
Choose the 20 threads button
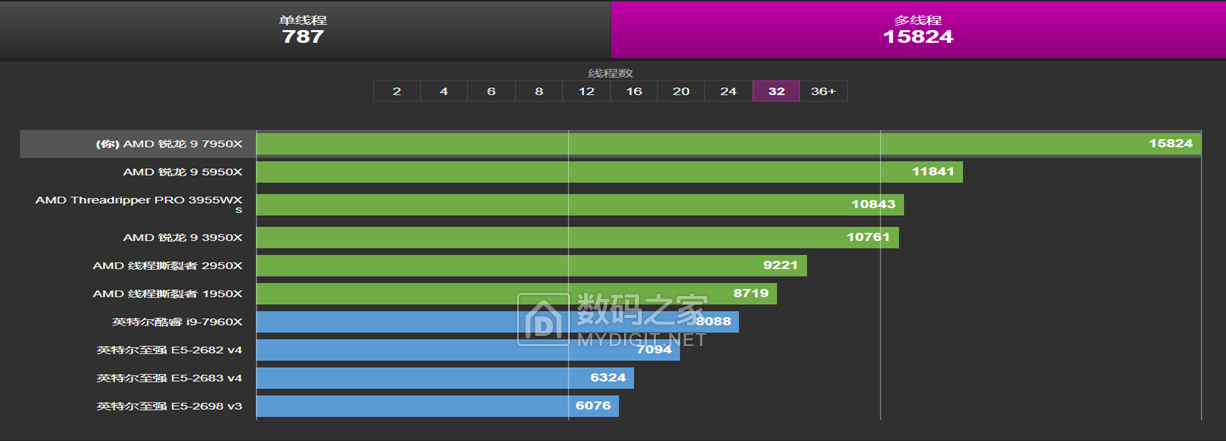point(681,91)
